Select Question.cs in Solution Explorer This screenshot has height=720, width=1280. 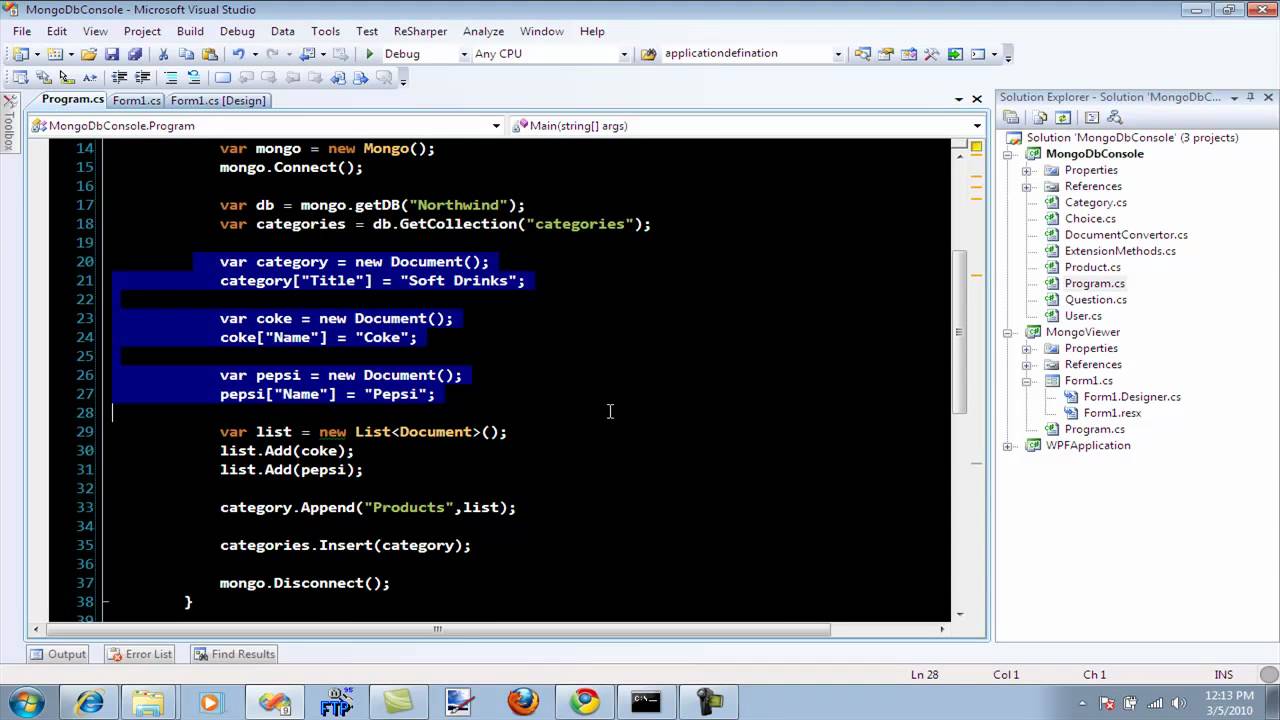coord(1095,300)
